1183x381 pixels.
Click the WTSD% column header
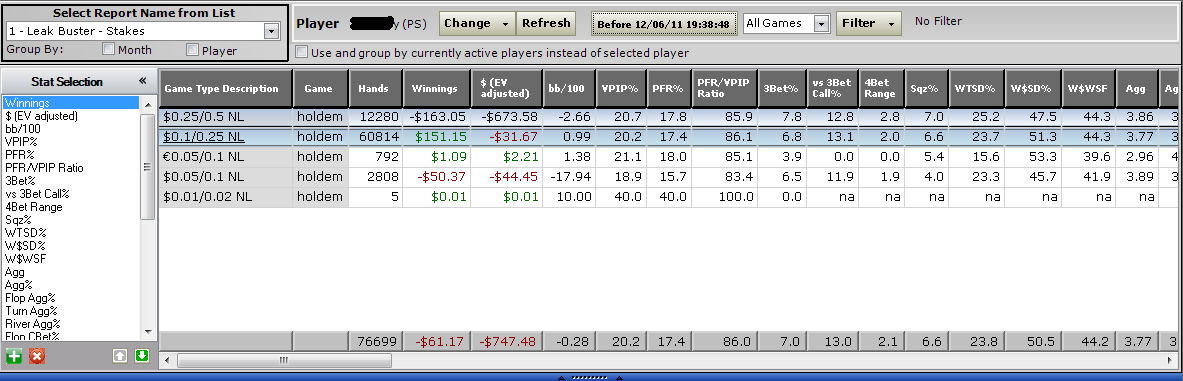click(977, 89)
